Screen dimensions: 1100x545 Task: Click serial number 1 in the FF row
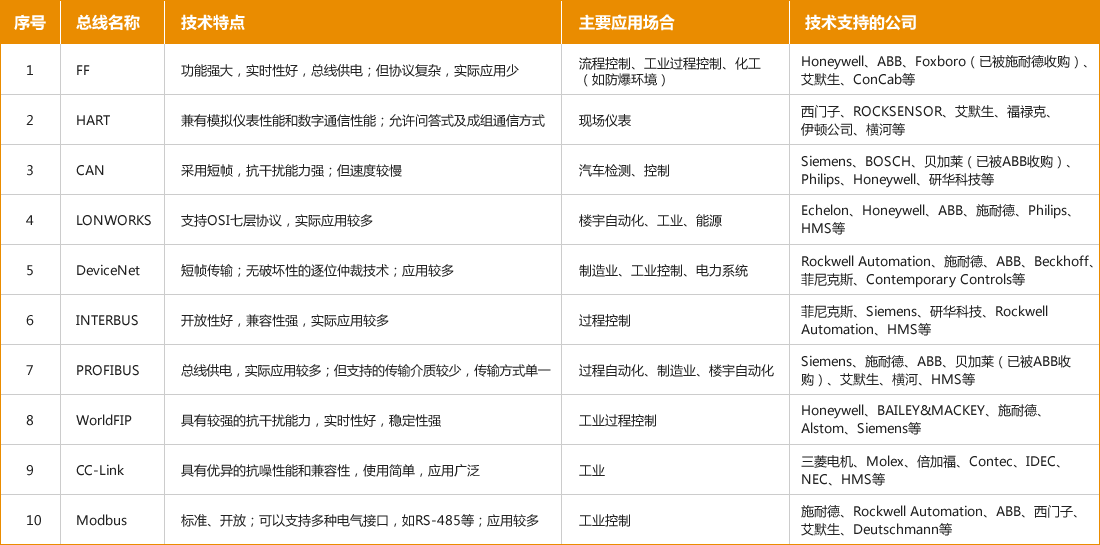(x=29, y=70)
